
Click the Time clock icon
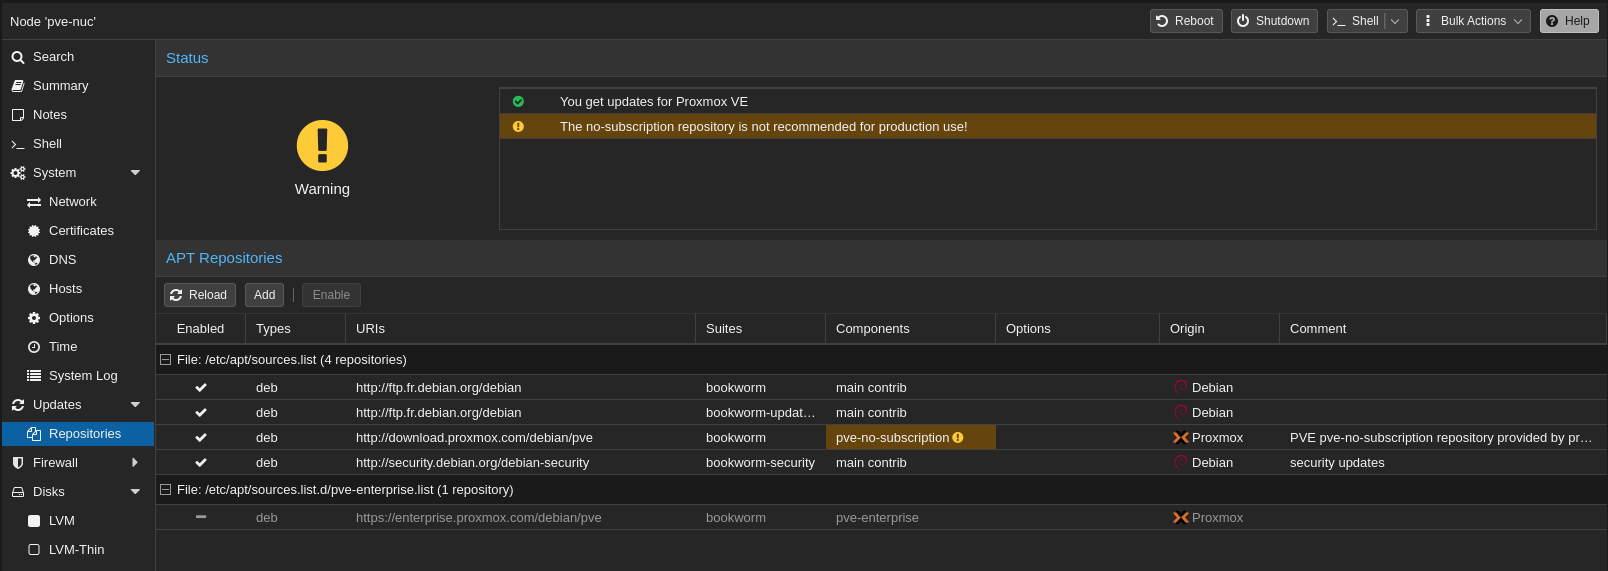pyautogui.click(x=34, y=347)
